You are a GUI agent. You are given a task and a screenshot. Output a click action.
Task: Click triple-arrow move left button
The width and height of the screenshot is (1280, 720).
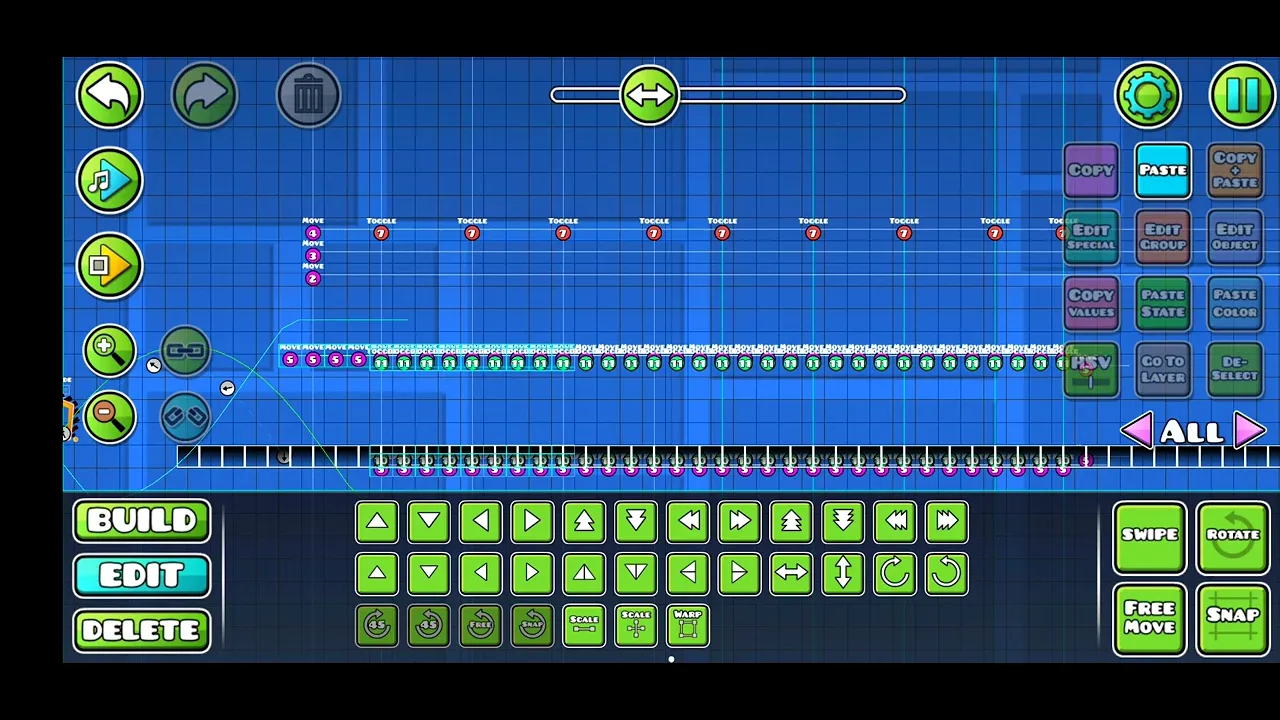click(895, 521)
